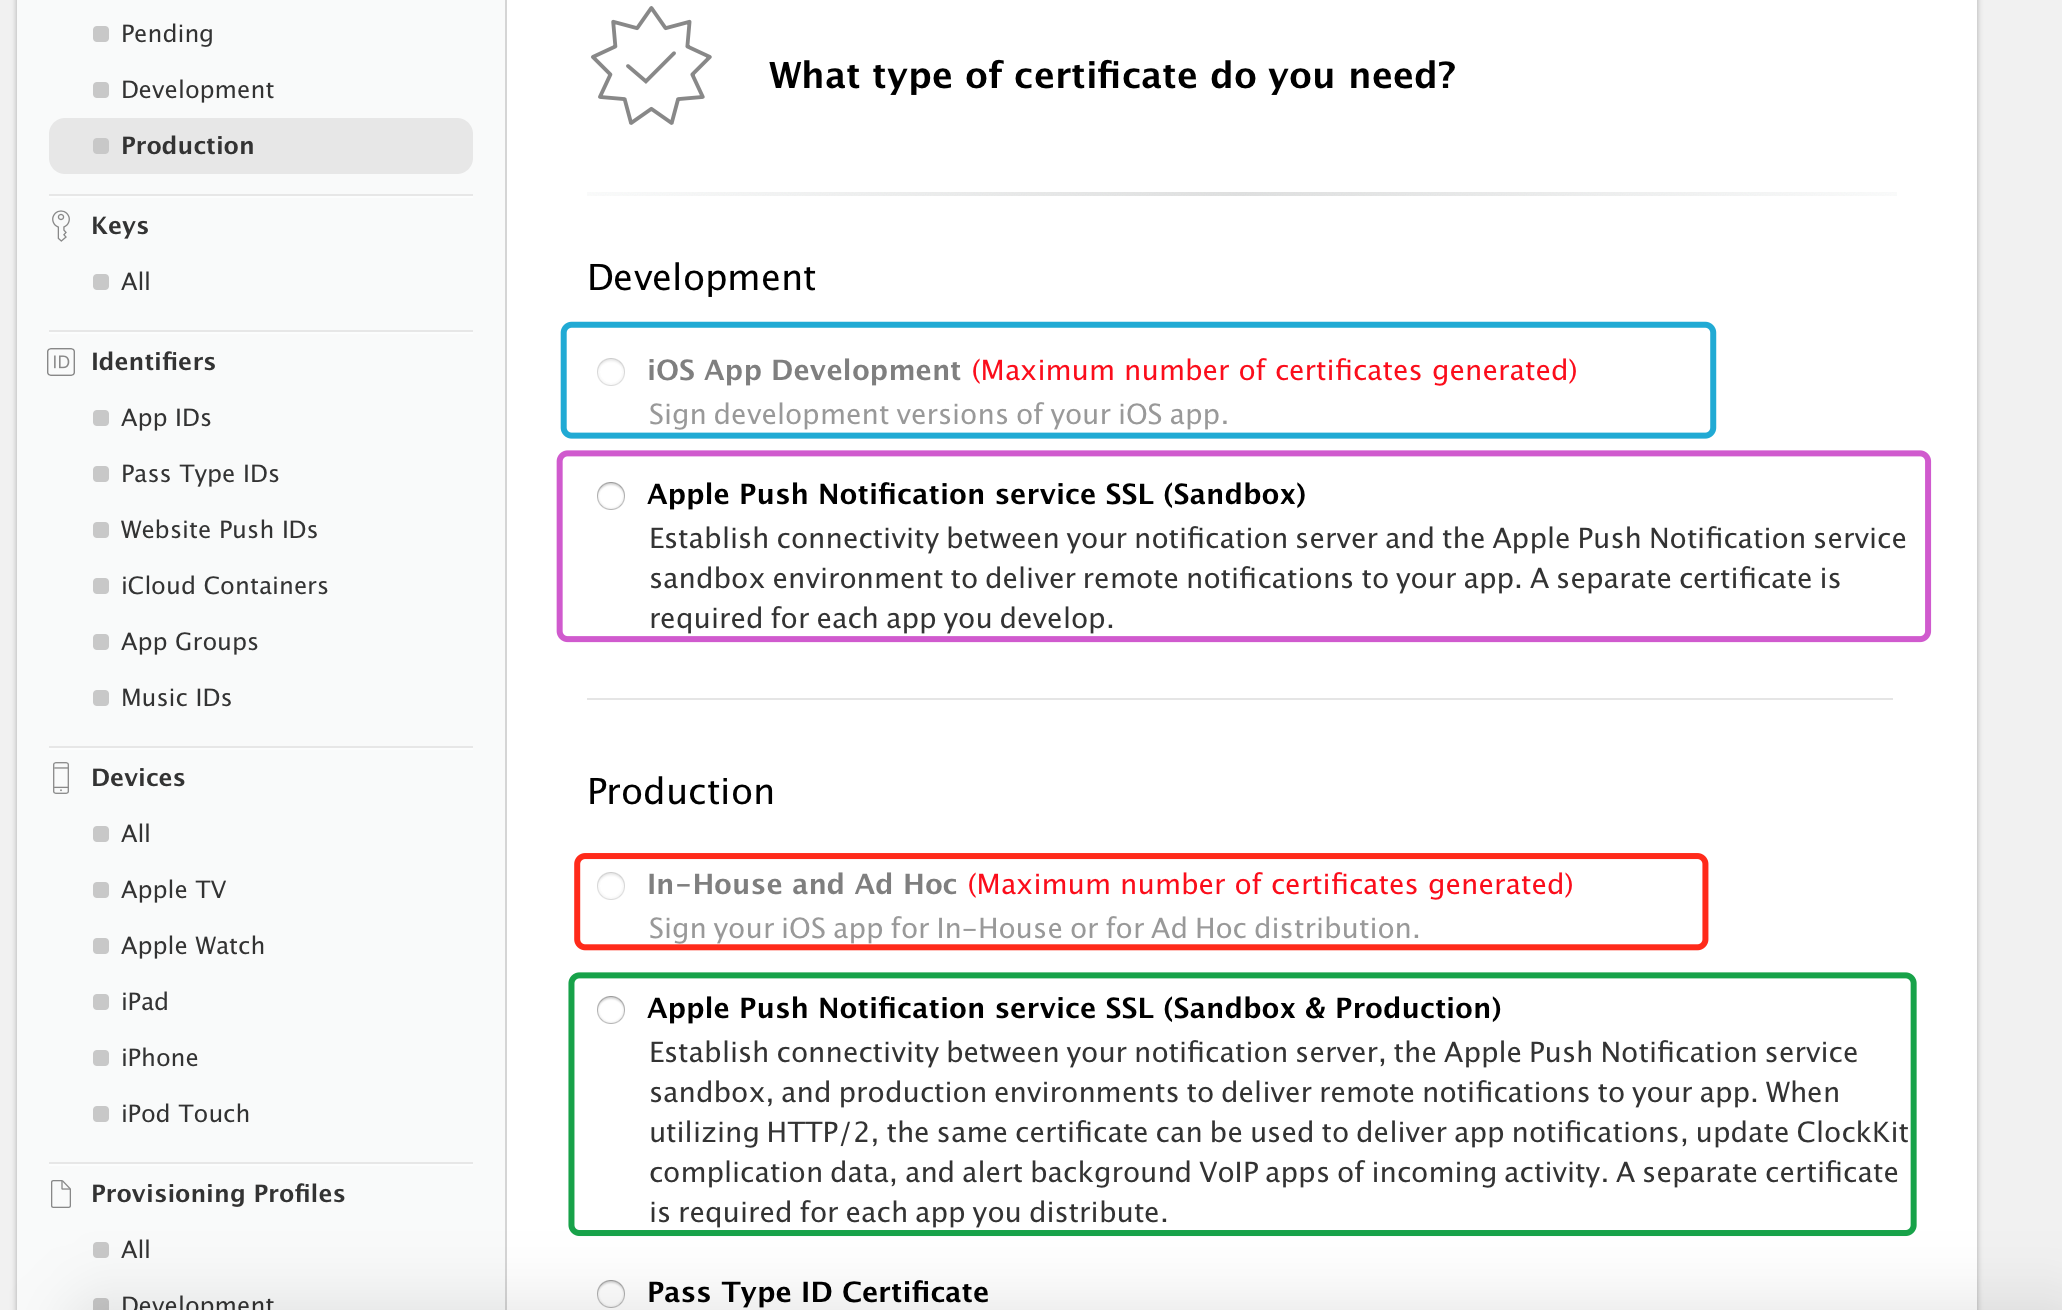The width and height of the screenshot is (2062, 1310).
Task: Click the bullet icon beside Apple Watch
Action: tap(101, 946)
